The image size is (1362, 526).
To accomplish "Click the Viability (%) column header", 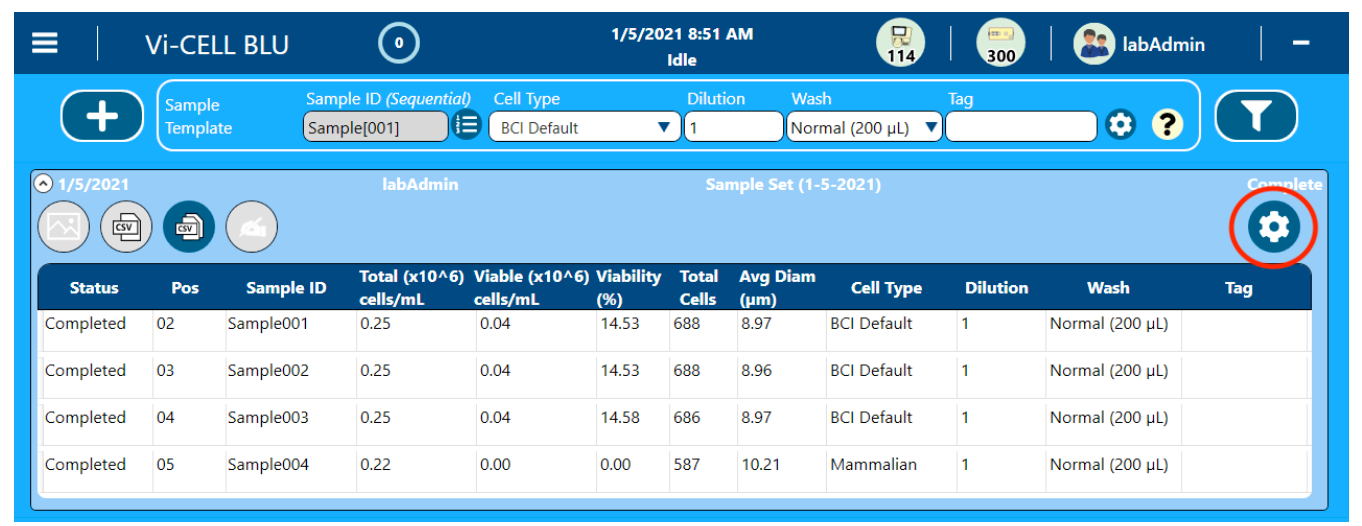I will [x=629, y=287].
